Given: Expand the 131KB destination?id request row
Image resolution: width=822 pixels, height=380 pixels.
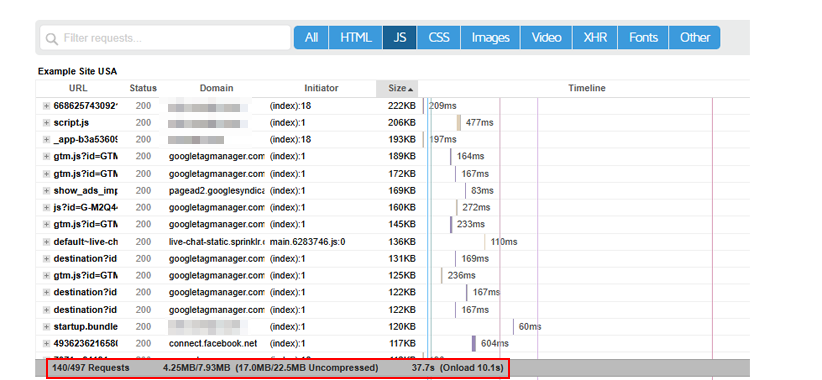Looking at the screenshot, I should point(47,258).
